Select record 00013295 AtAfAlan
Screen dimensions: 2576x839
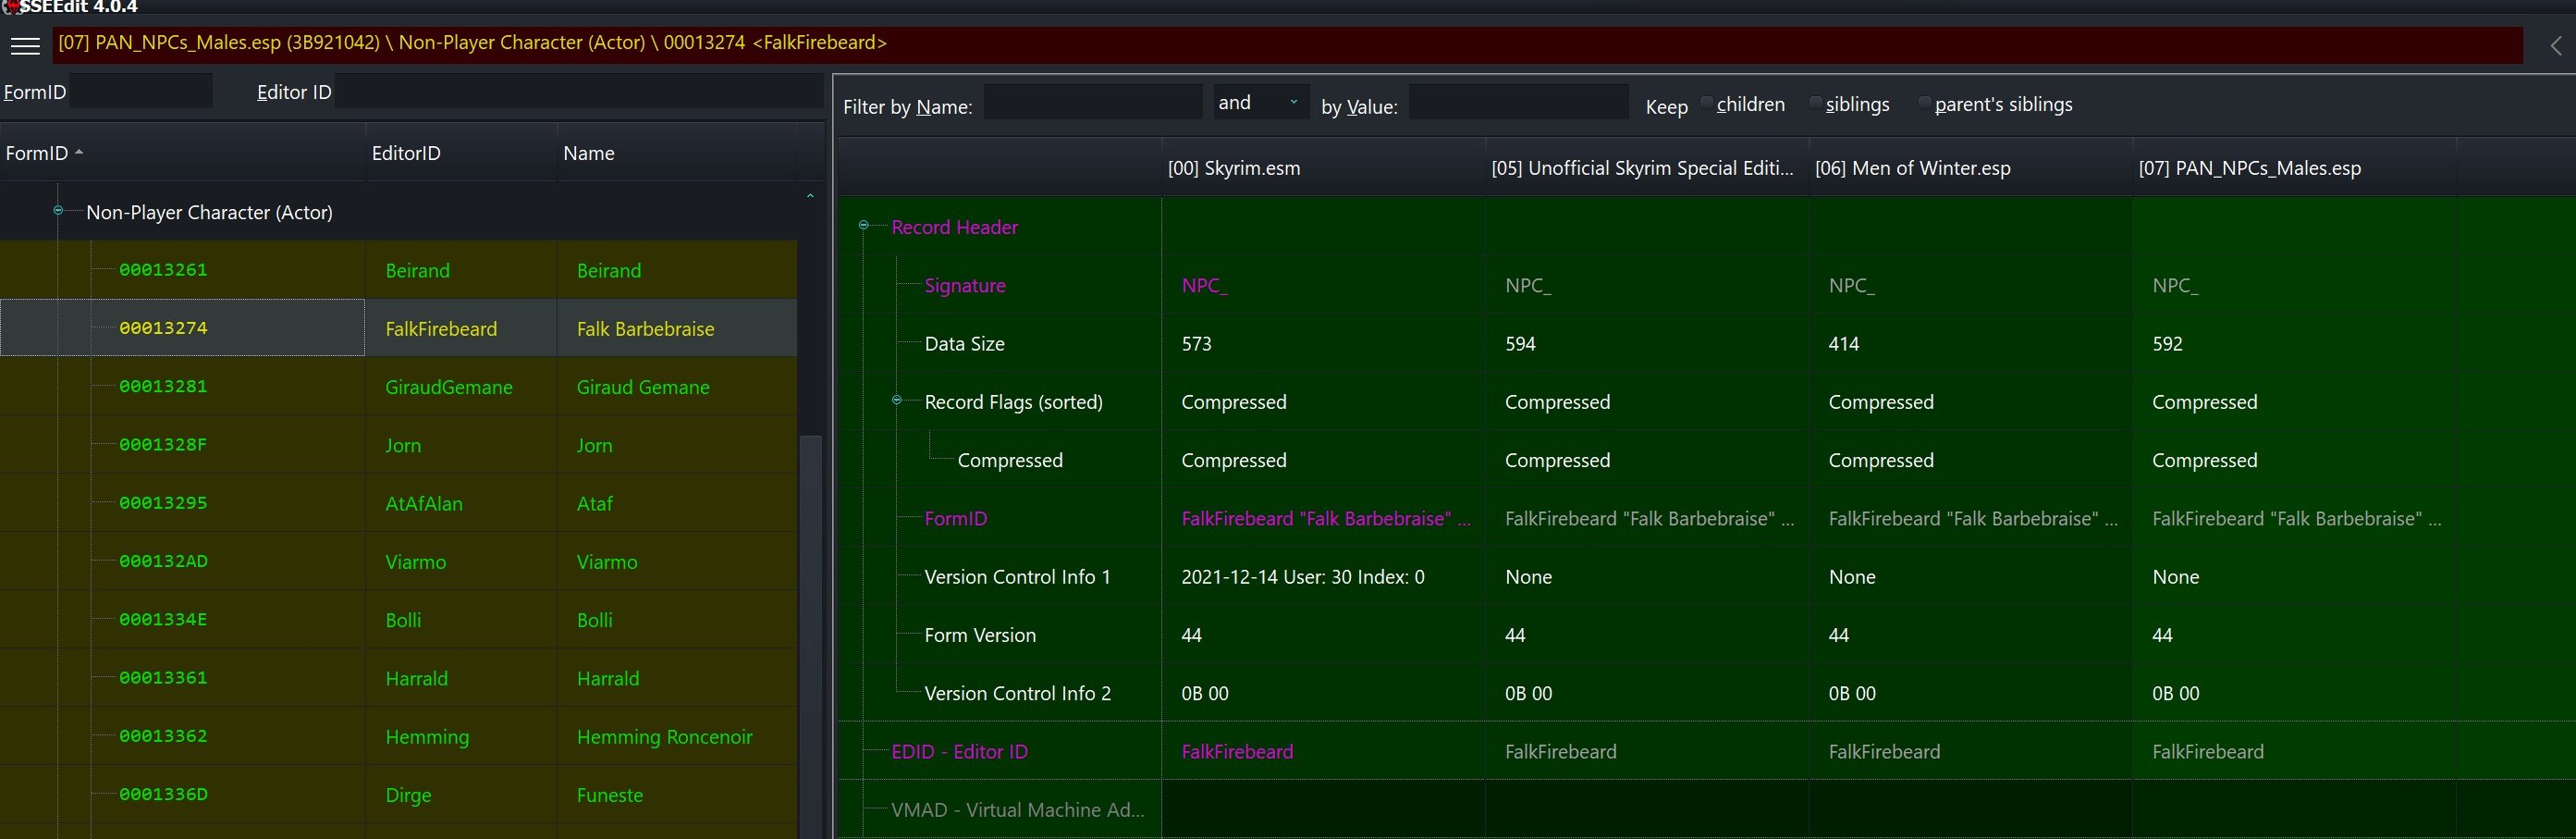point(398,503)
